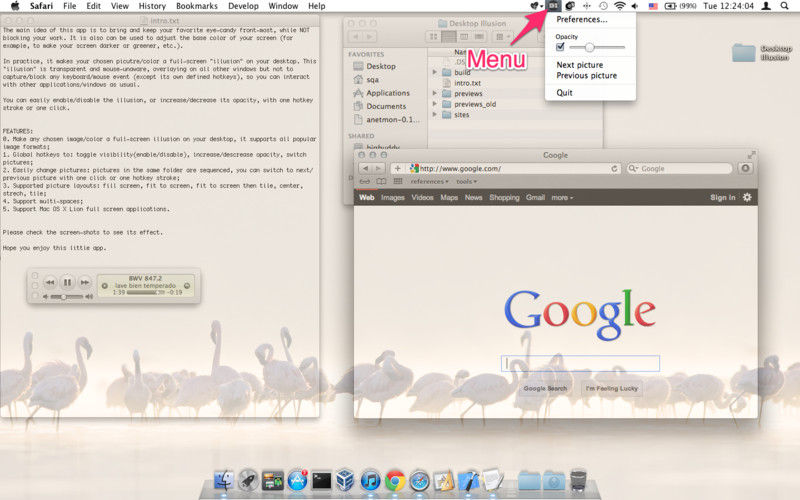The image size is (800, 500).
Task: Open Finder from the Dock
Action: tap(223, 480)
